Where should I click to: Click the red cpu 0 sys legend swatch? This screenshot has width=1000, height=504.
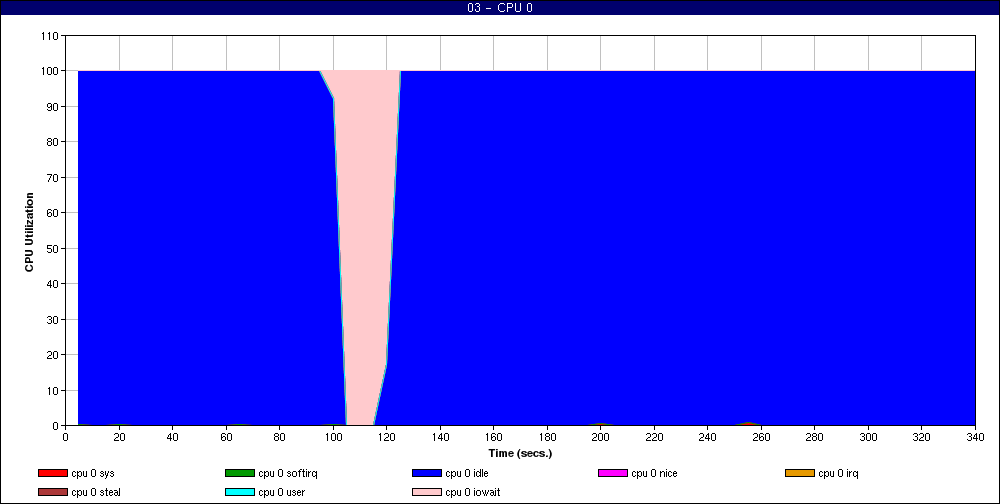tap(52, 473)
